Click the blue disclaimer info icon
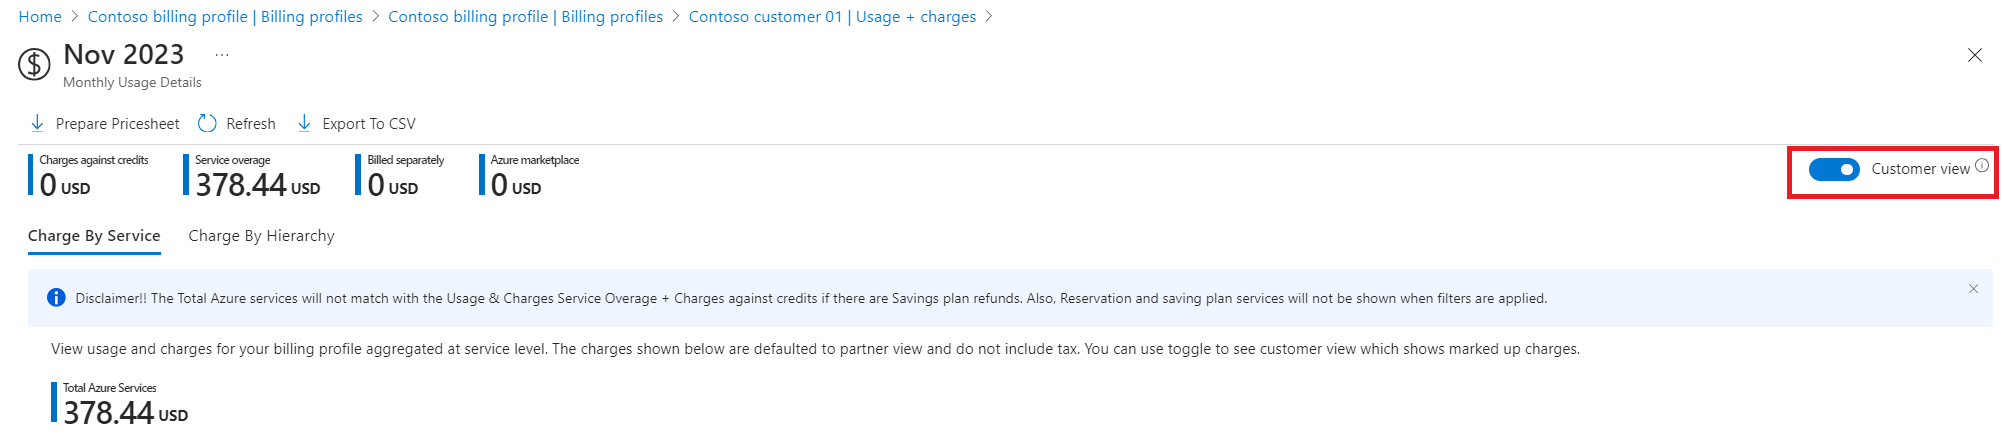This screenshot has height=439, width=2004. 56,298
